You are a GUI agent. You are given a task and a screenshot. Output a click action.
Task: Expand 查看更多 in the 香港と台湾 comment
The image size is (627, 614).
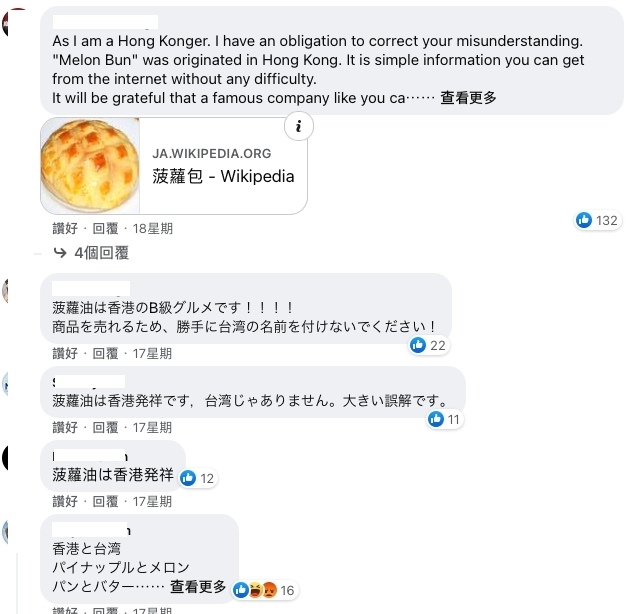click(198, 586)
